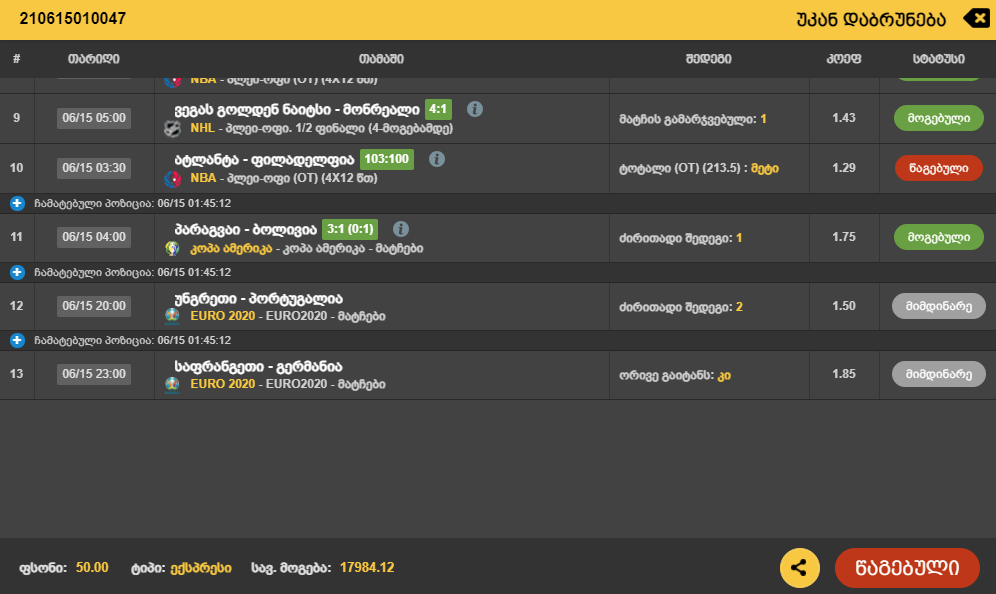Click stake amount 50.00
This screenshot has height=594, width=996.
click(92, 567)
